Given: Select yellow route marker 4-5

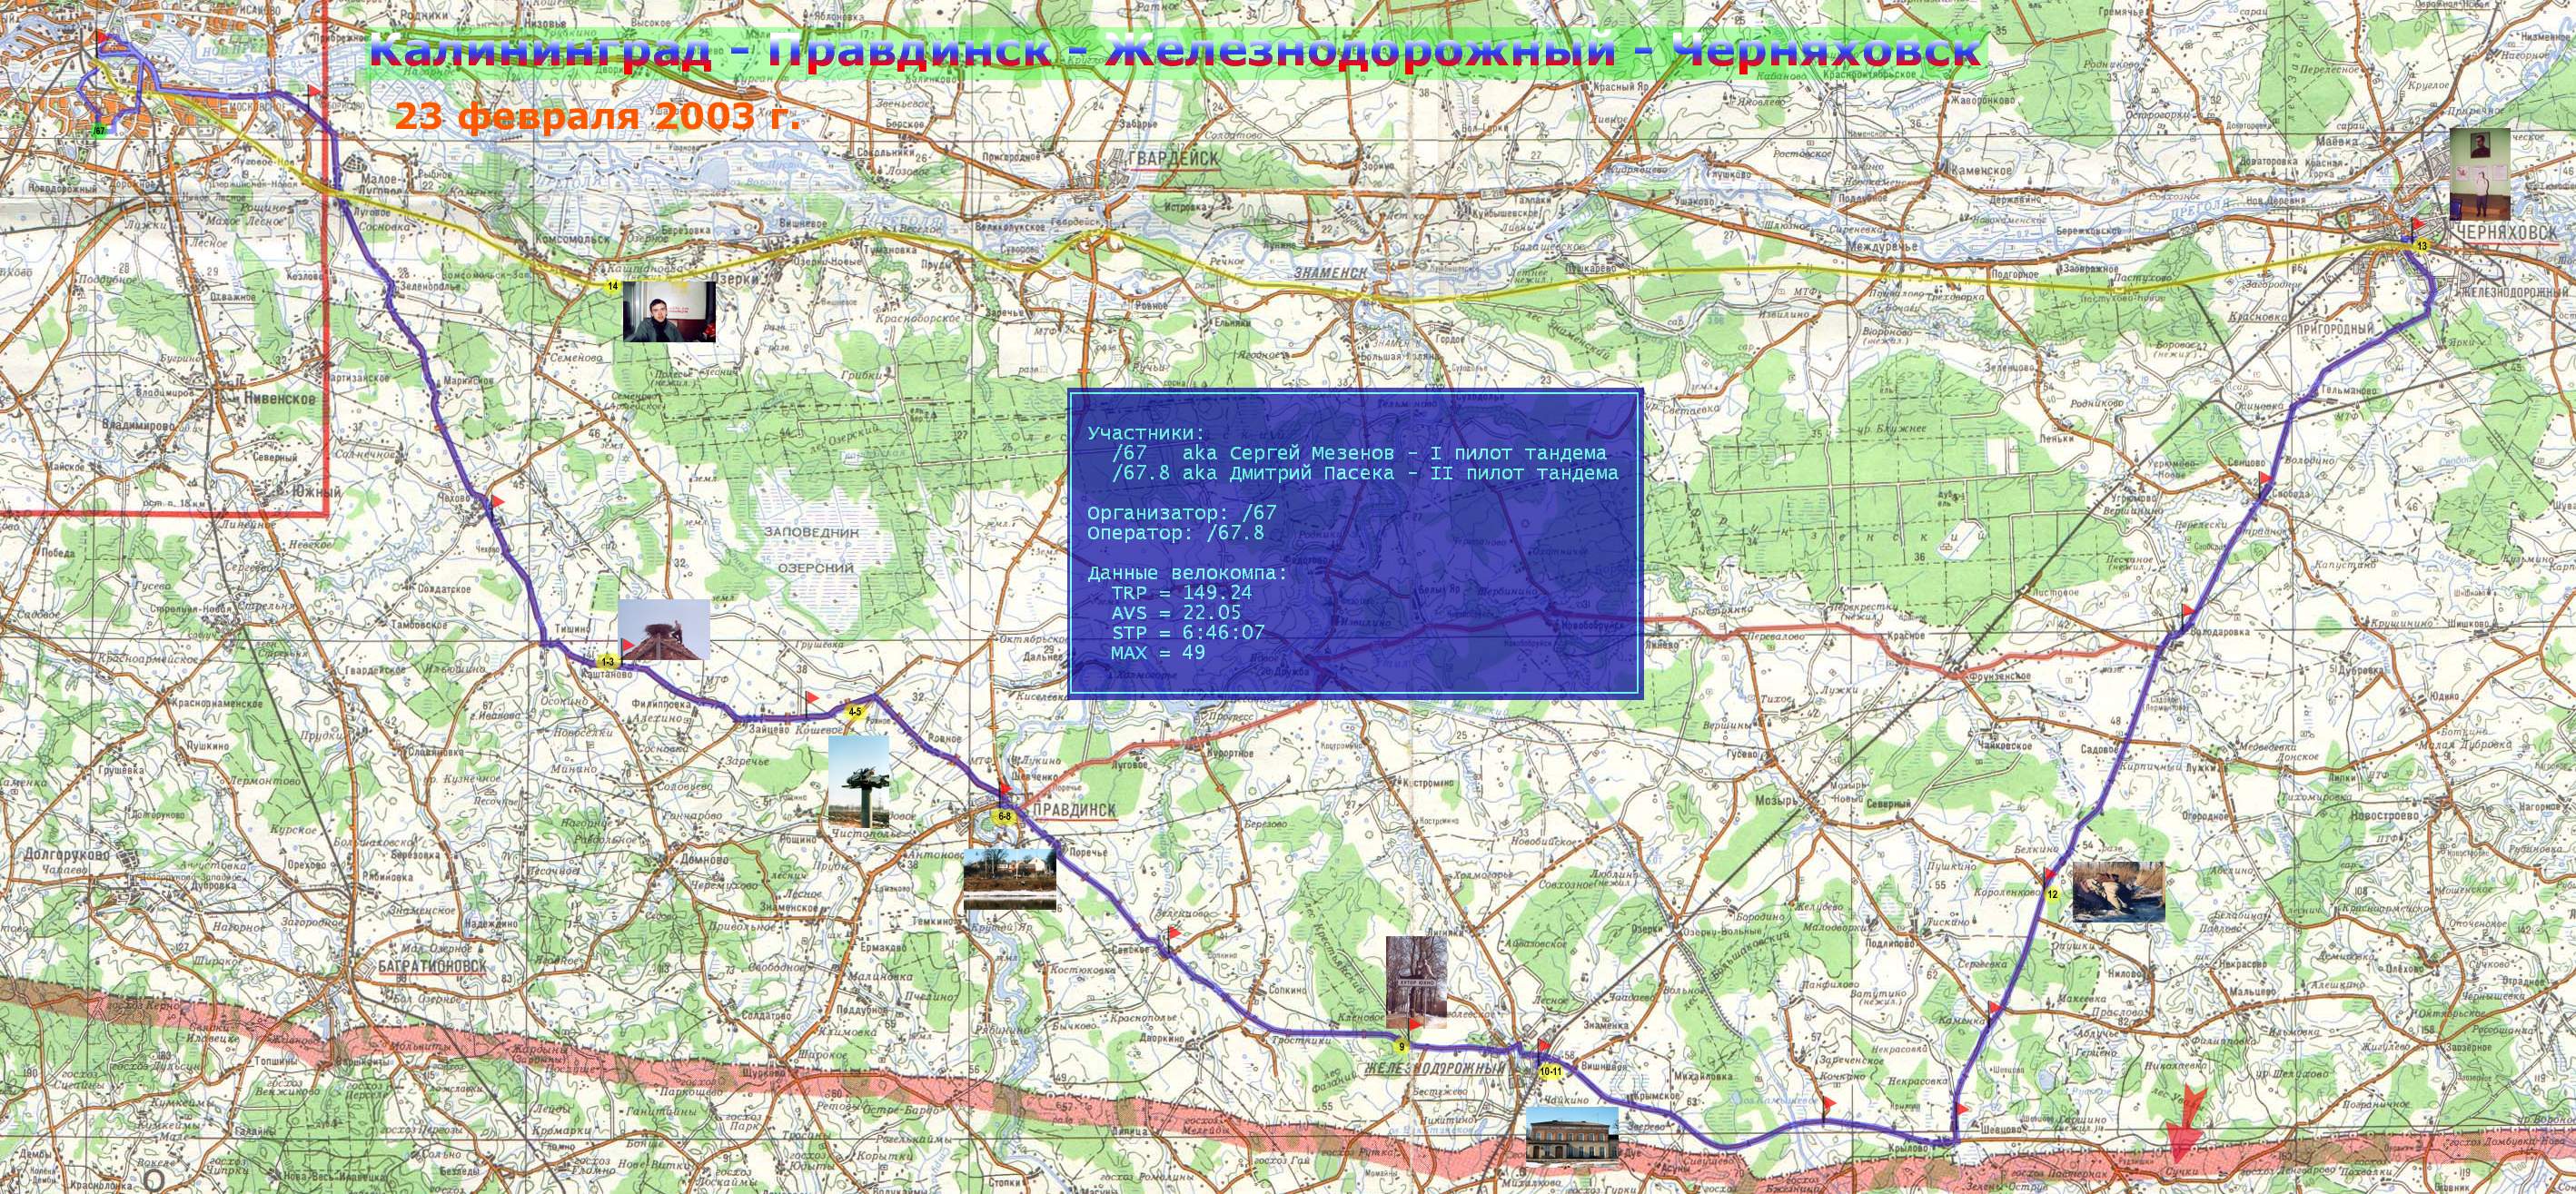Looking at the screenshot, I should (855, 712).
